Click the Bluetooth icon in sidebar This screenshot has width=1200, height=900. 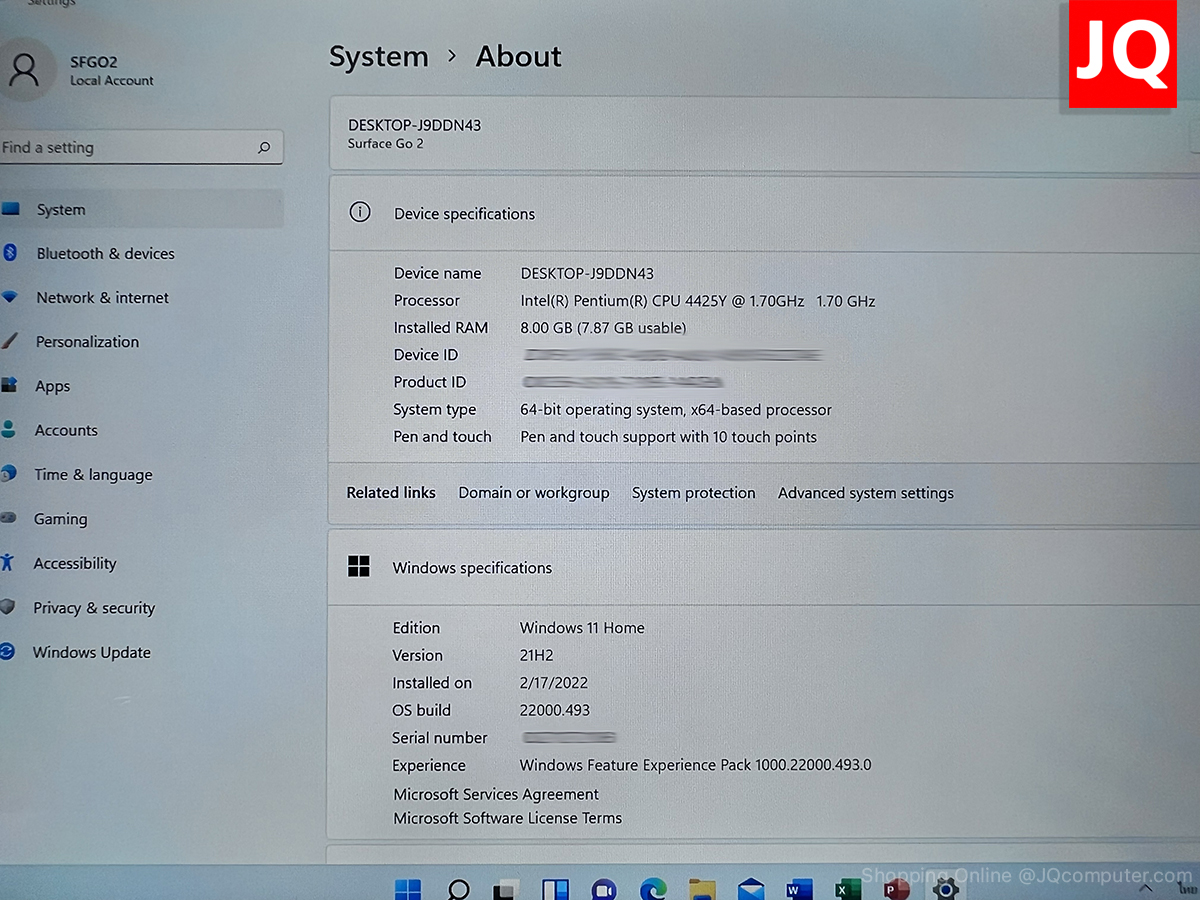(10, 253)
